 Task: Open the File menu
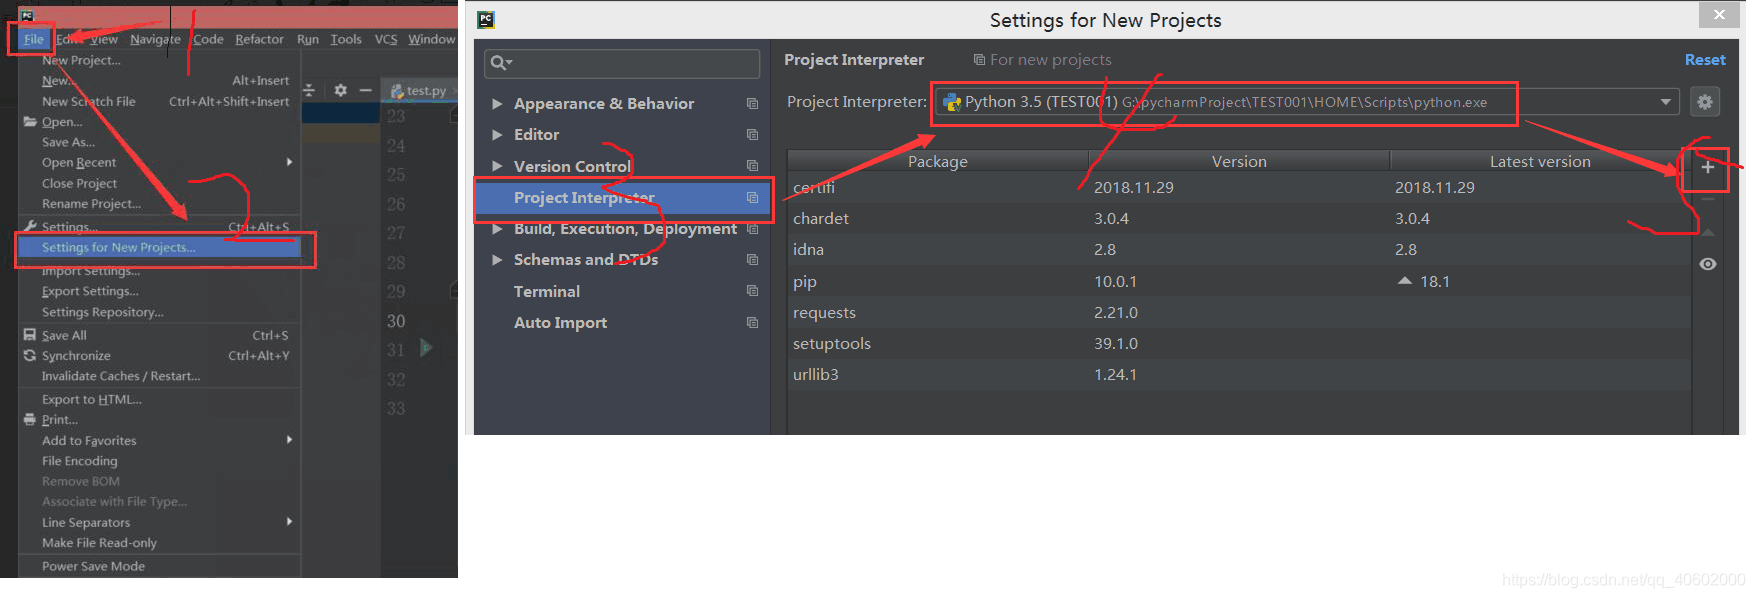[32, 39]
